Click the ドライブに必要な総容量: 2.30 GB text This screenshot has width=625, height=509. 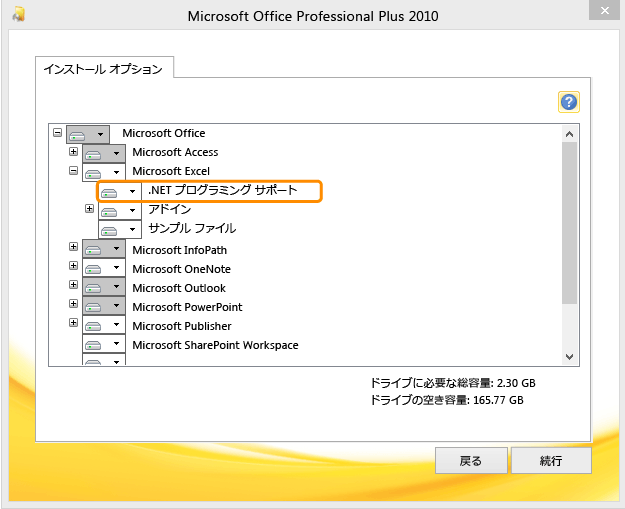(453, 383)
